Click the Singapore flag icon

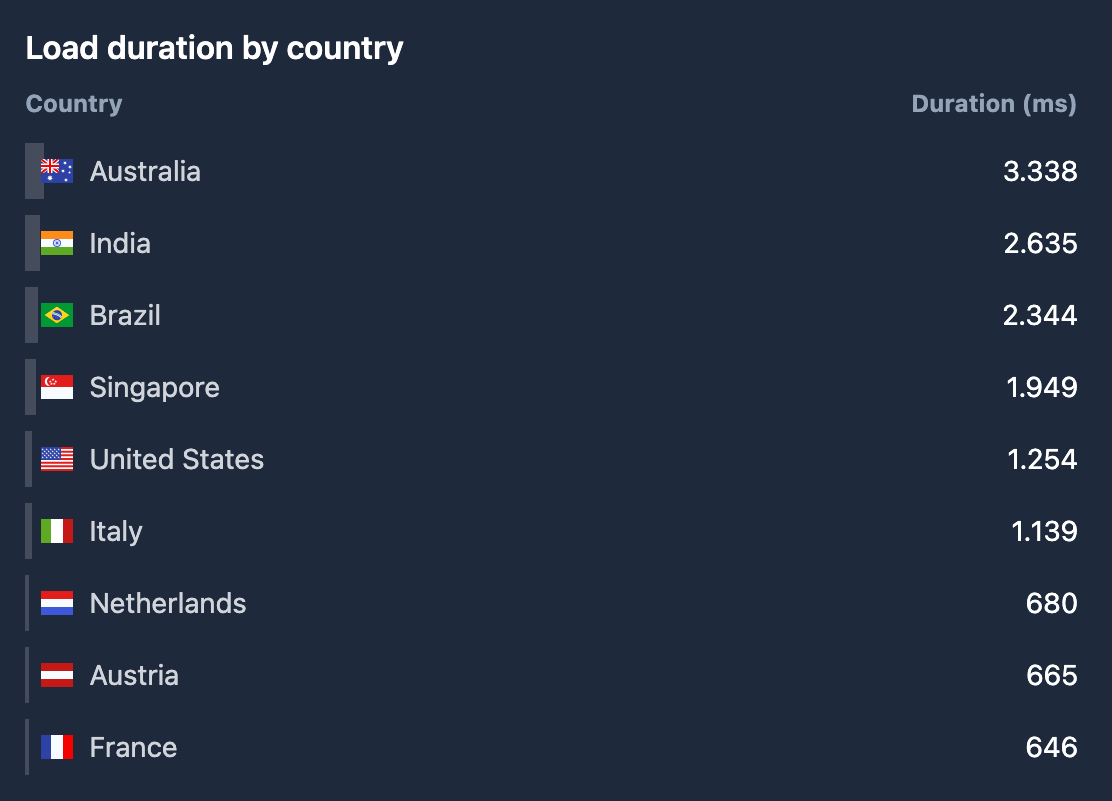57,387
